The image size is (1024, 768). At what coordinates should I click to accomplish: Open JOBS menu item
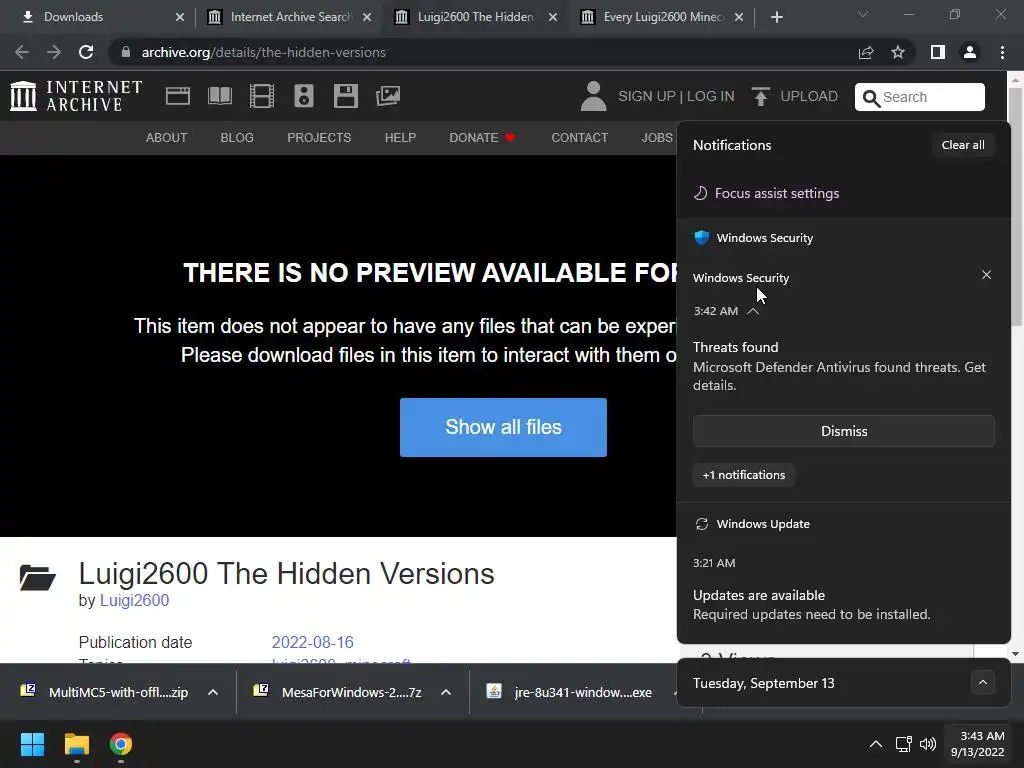[x=657, y=138]
